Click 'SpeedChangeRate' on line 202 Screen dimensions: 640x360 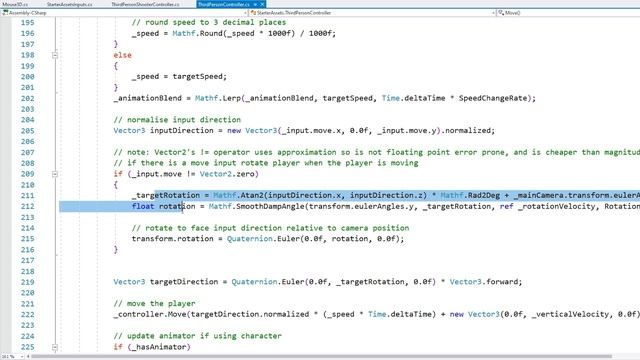pyautogui.click(x=493, y=98)
